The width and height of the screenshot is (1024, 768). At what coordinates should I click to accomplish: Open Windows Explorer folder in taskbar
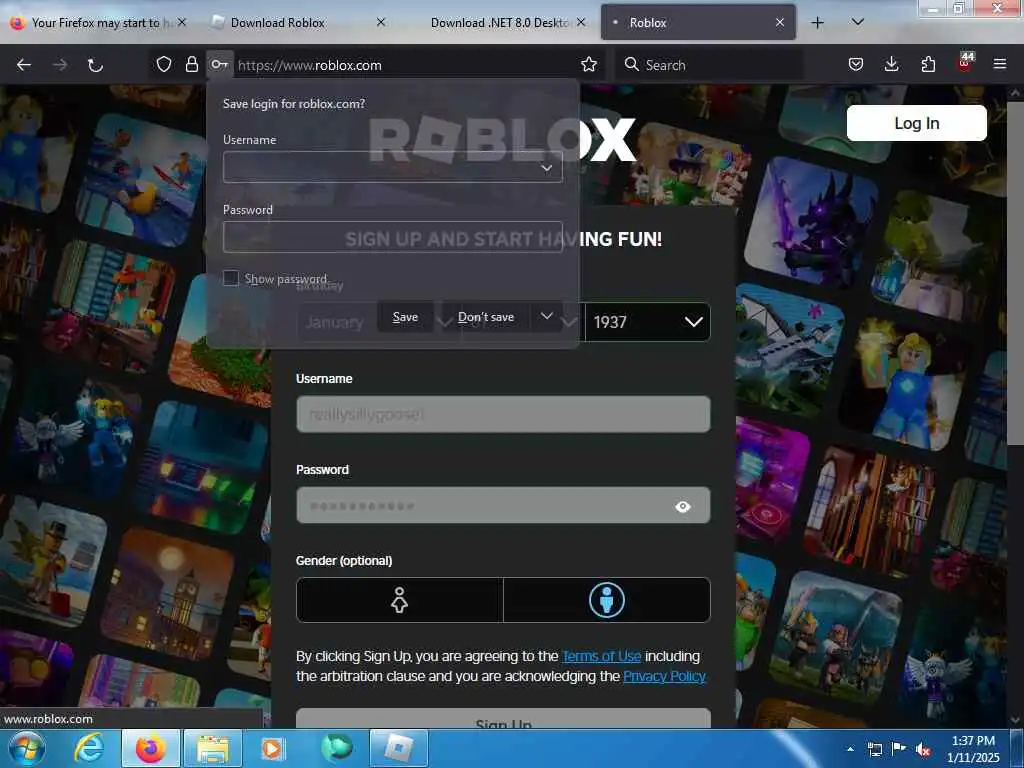pyautogui.click(x=213, y=748)
